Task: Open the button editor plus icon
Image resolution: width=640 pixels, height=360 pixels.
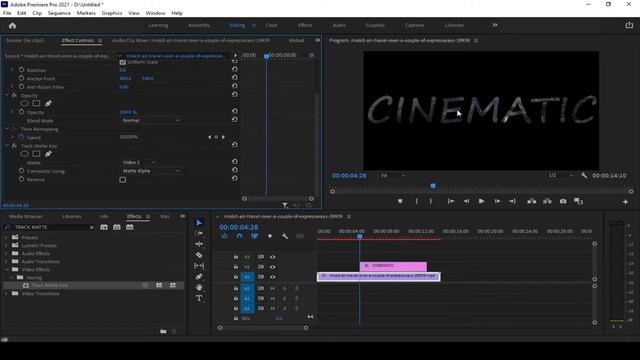Action: pyautogui.click(x=625, y=202)
